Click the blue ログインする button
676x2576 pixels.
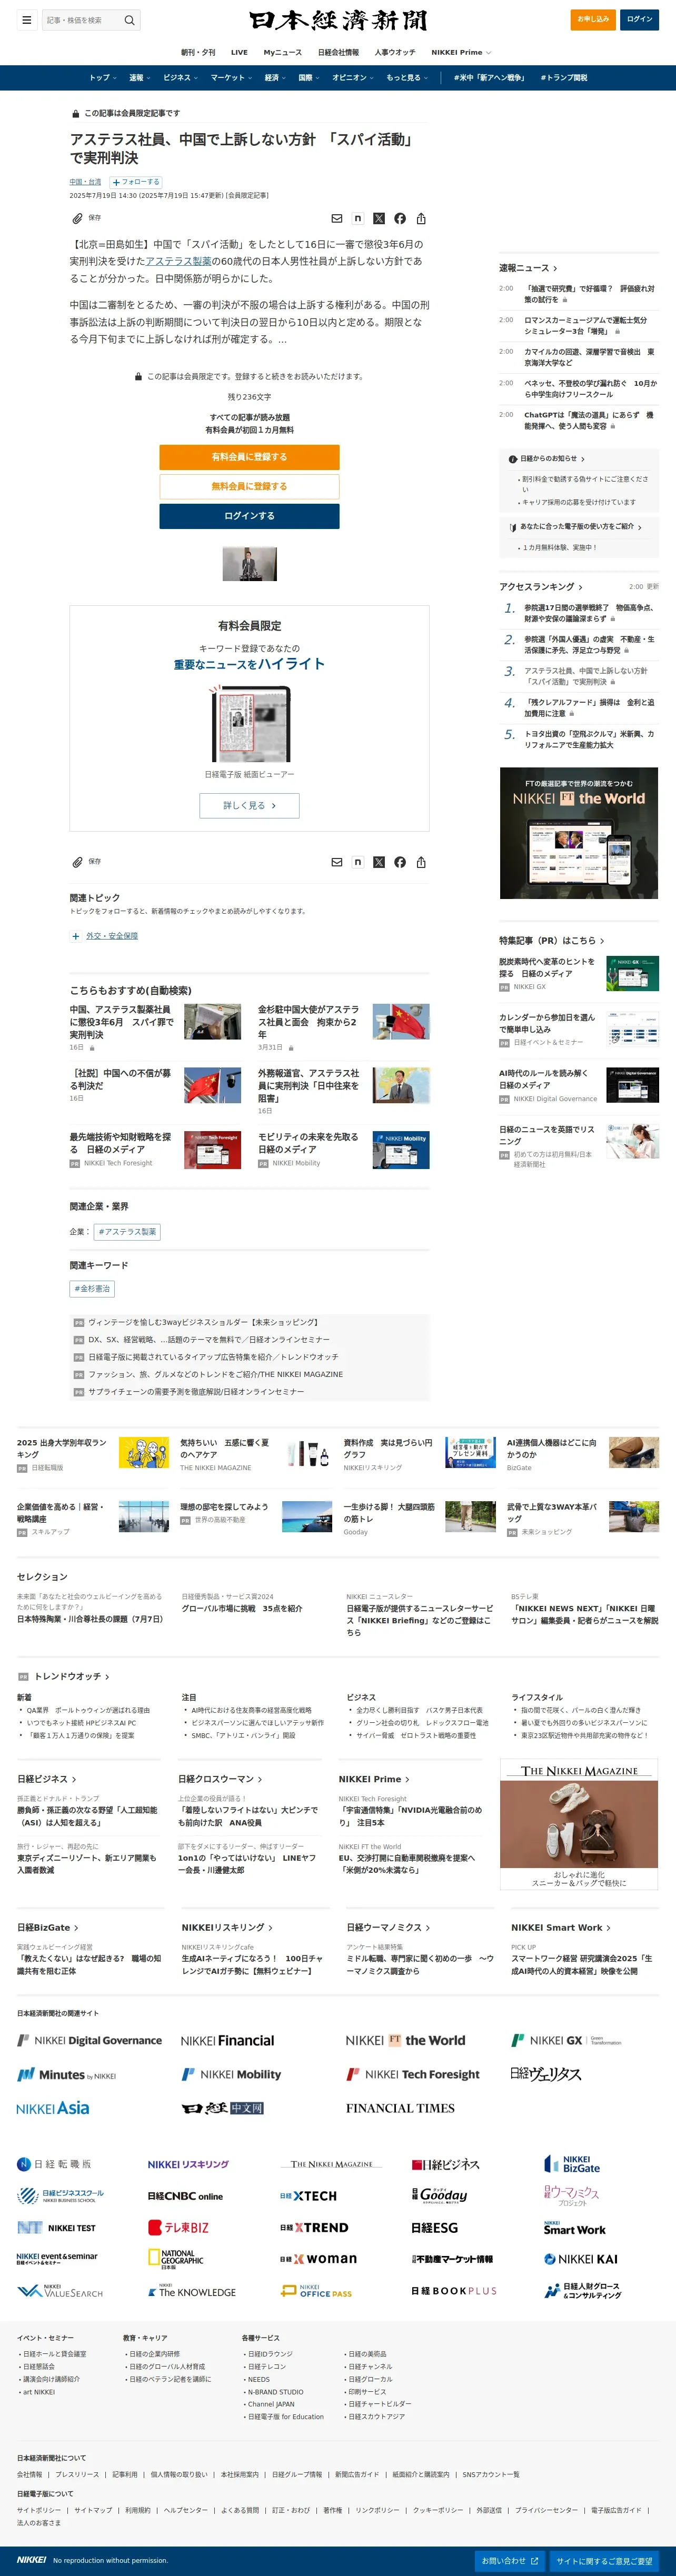click(249, 516)
